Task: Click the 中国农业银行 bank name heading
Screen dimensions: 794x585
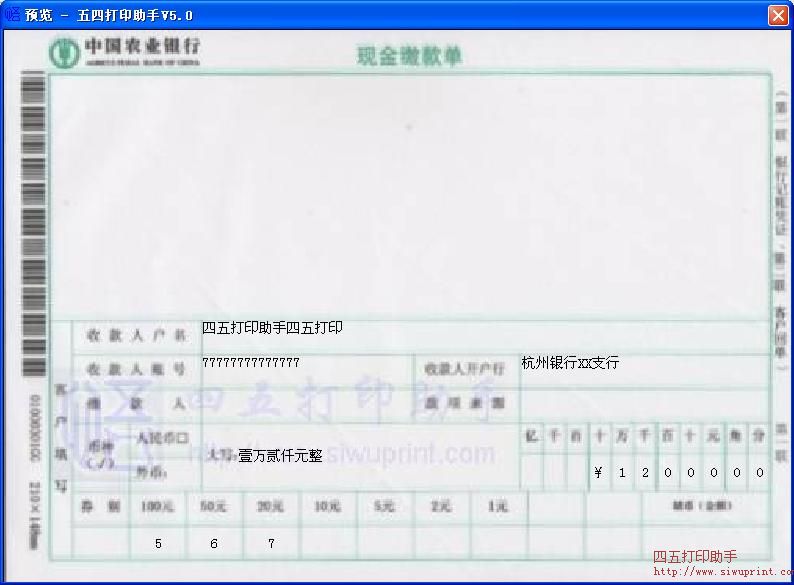Action: pos(142,46)
